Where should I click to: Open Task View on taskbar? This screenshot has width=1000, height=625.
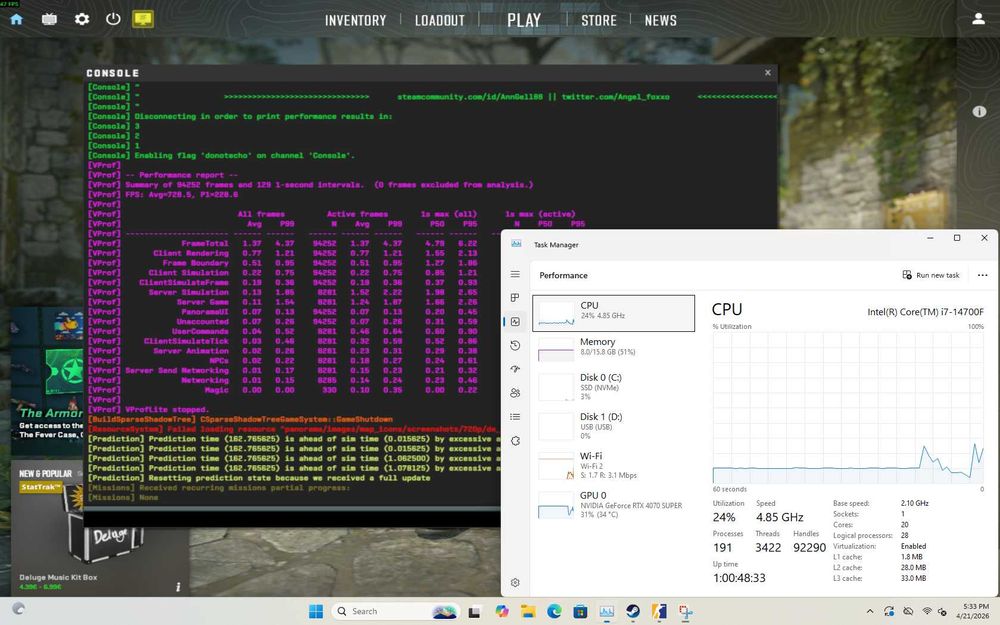[x=474, y=612]
